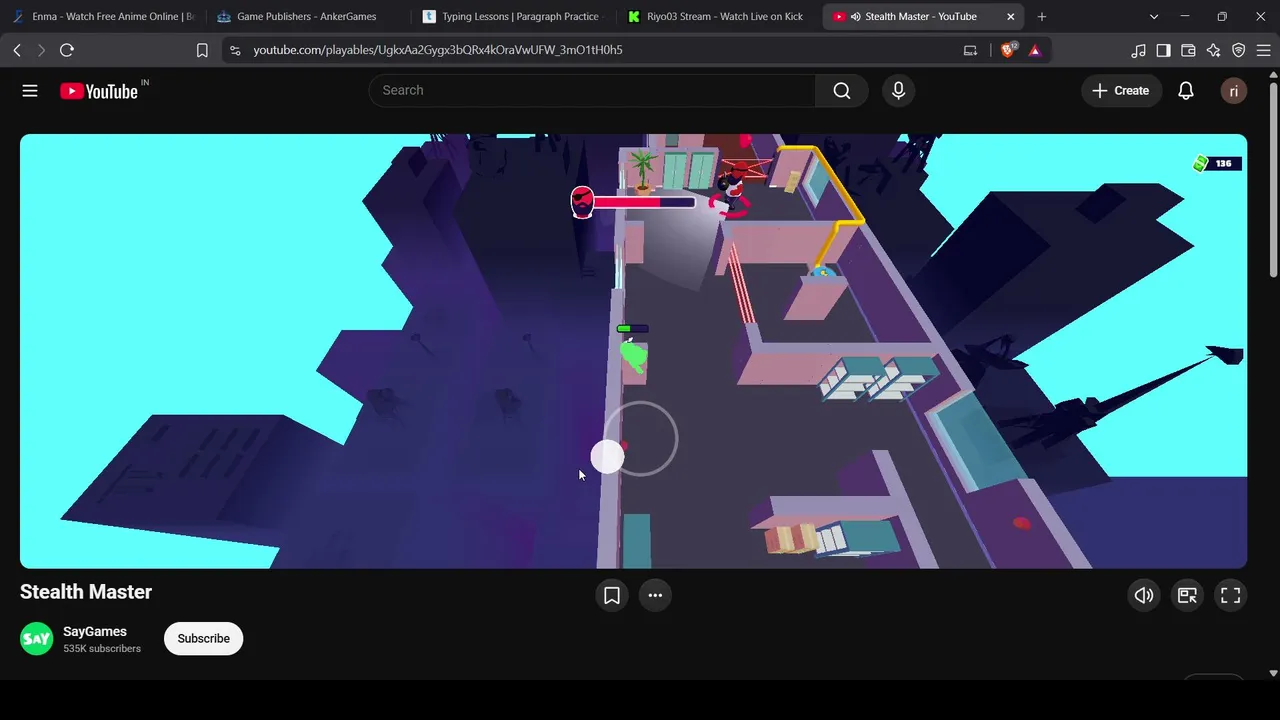Open the browser main menu
Screen dimensions: 1280x720
[1263, 50]
